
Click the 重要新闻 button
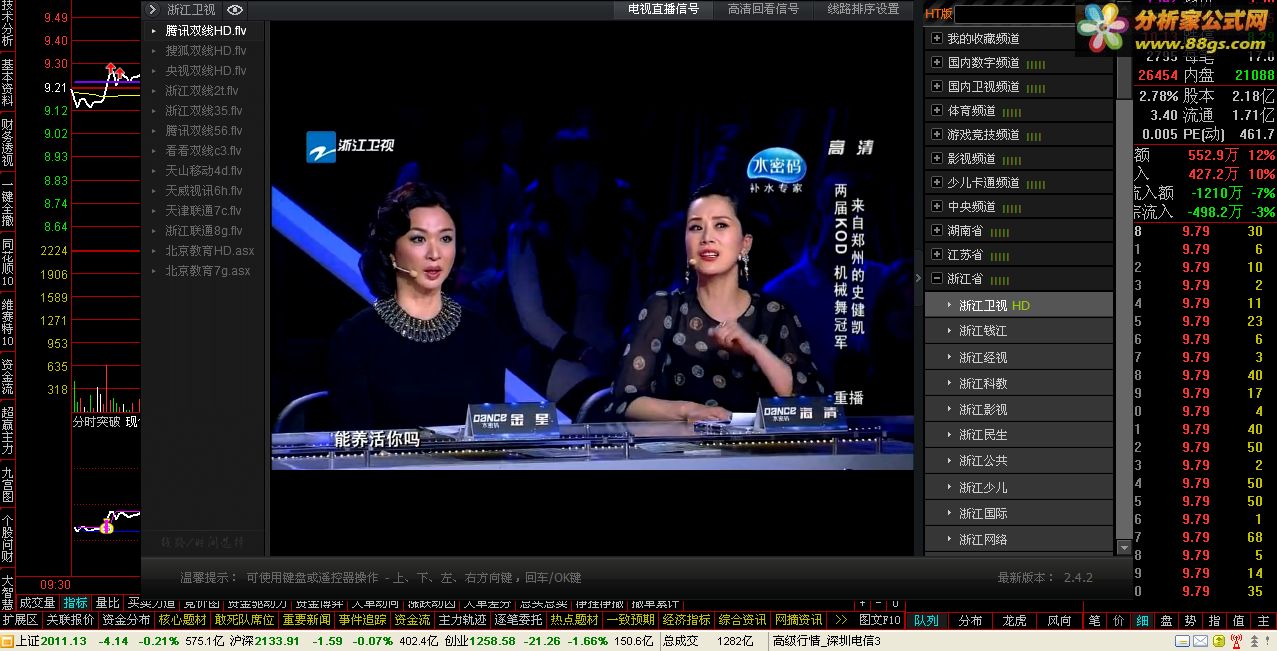point(306,620)
